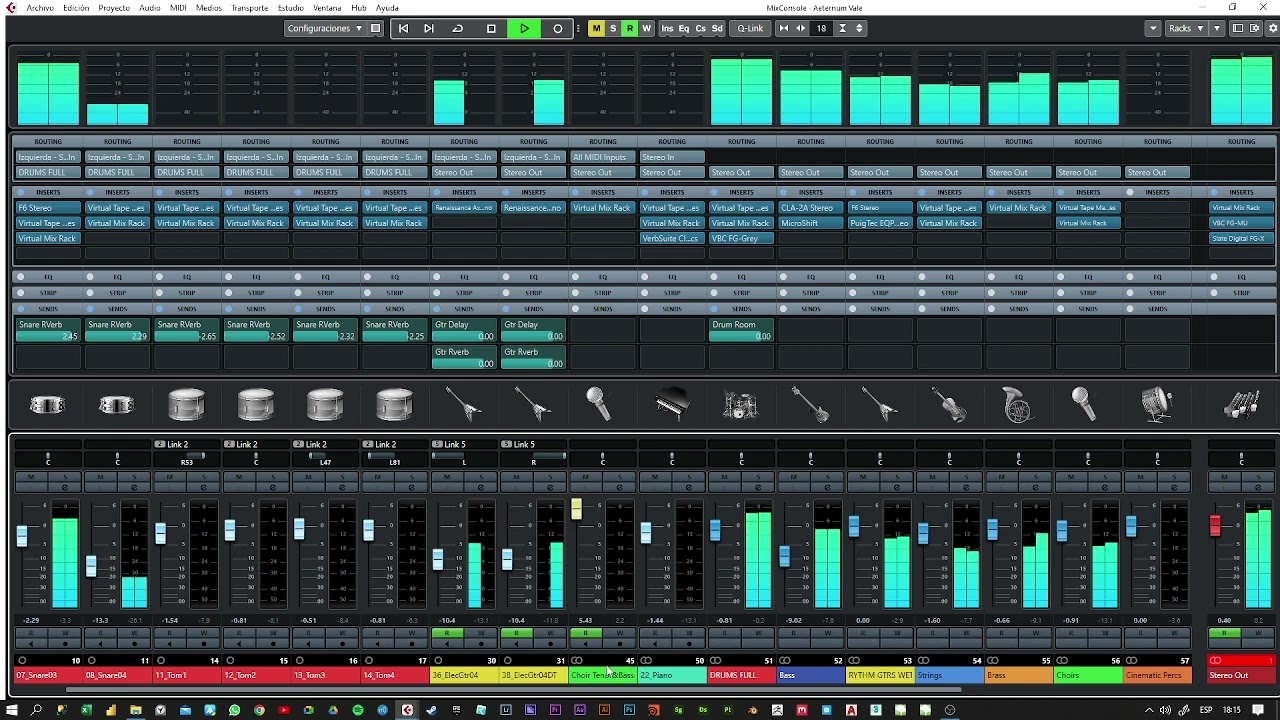Viewport: 1280px width, 720px height.
Task: Click the microphone icon of Choir Tenor&Bass channel
Action: [598, 405]
